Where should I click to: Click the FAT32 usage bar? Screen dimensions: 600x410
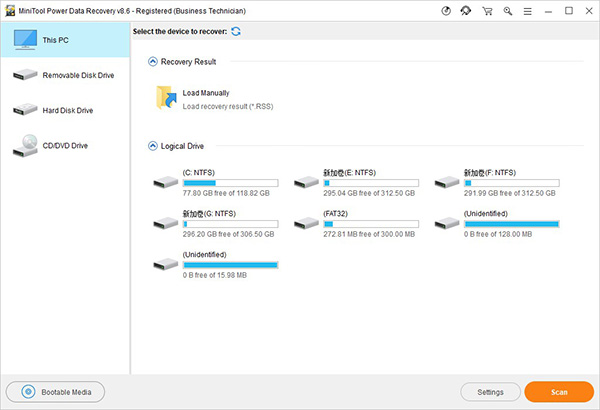371,224
